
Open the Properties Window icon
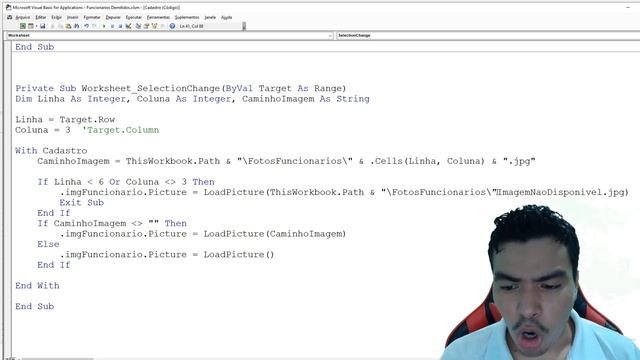(146, 26)
